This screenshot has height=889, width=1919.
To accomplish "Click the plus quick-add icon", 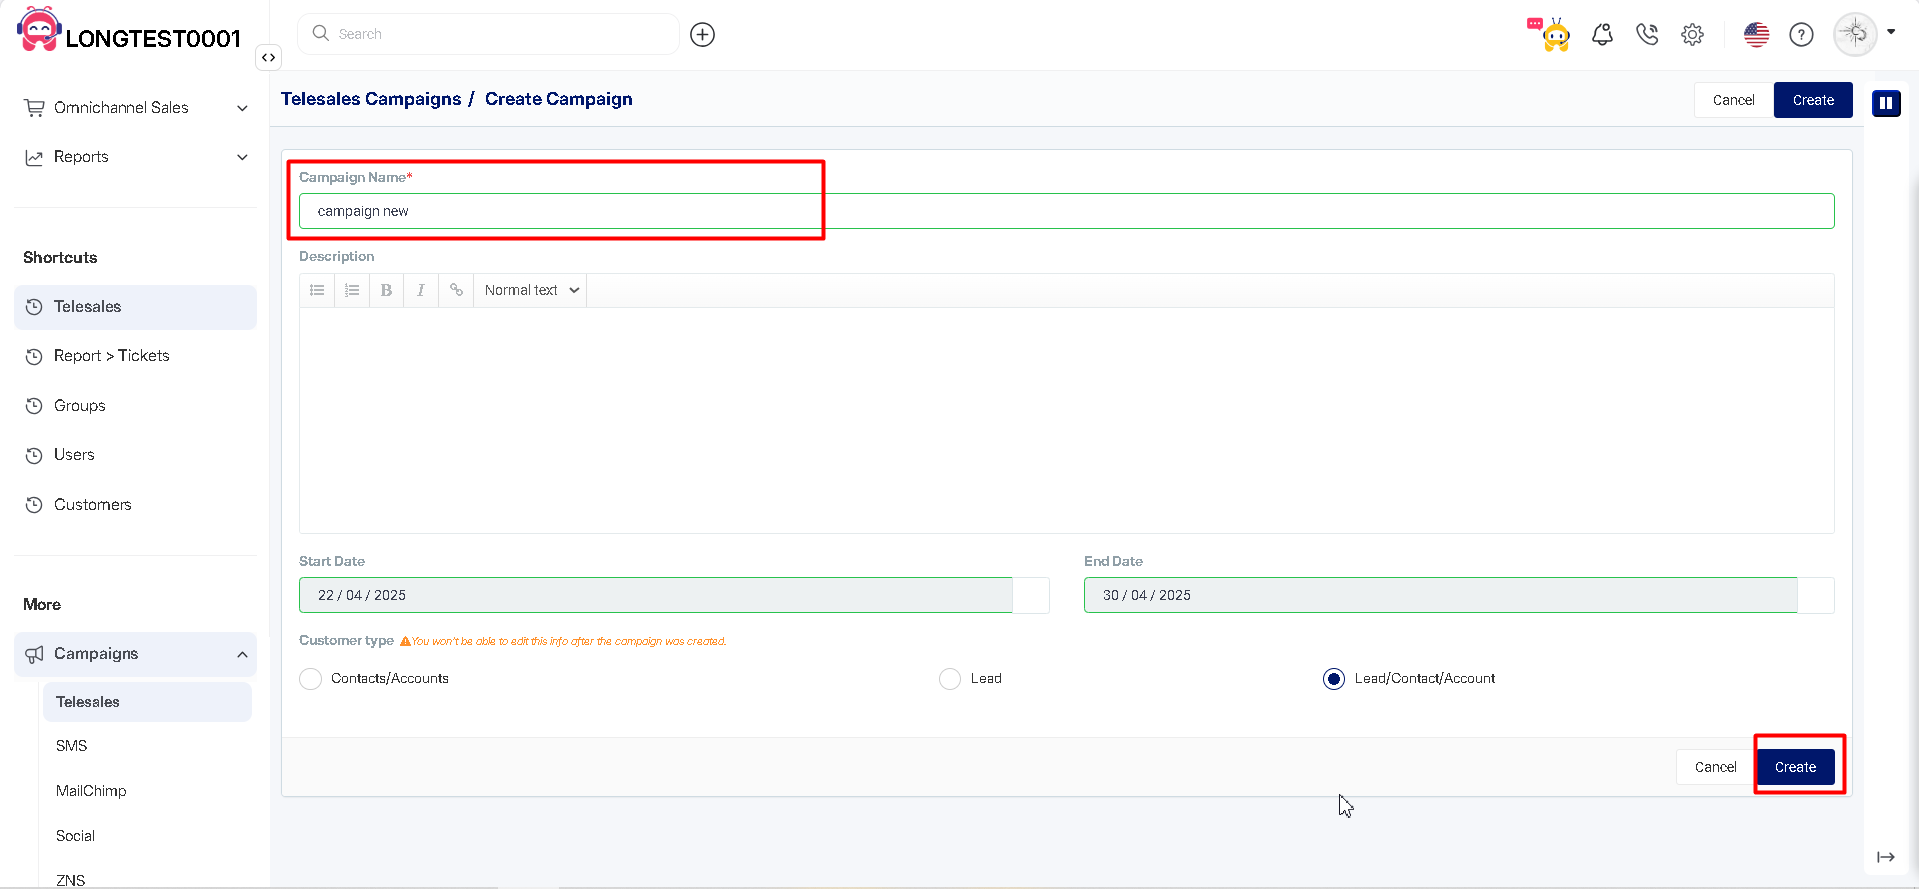I will [703, 35].
